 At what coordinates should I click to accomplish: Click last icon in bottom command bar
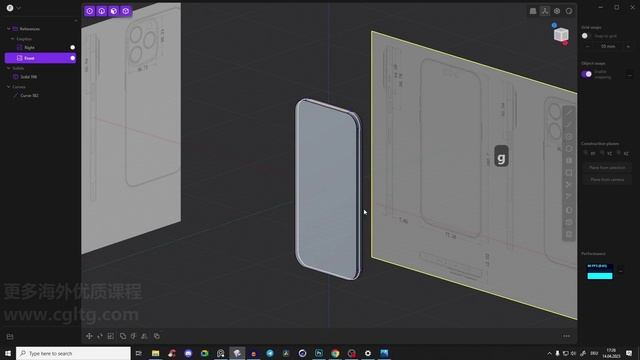point(157,336)
